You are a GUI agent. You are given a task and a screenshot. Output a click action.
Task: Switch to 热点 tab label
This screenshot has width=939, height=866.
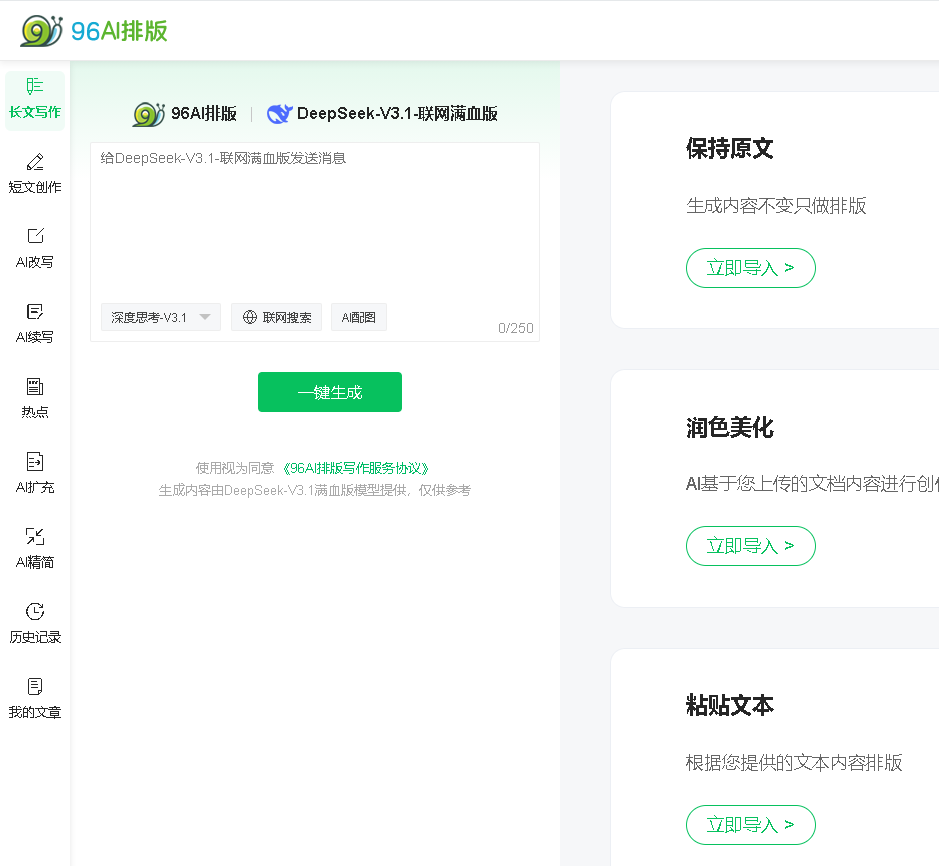35,412
